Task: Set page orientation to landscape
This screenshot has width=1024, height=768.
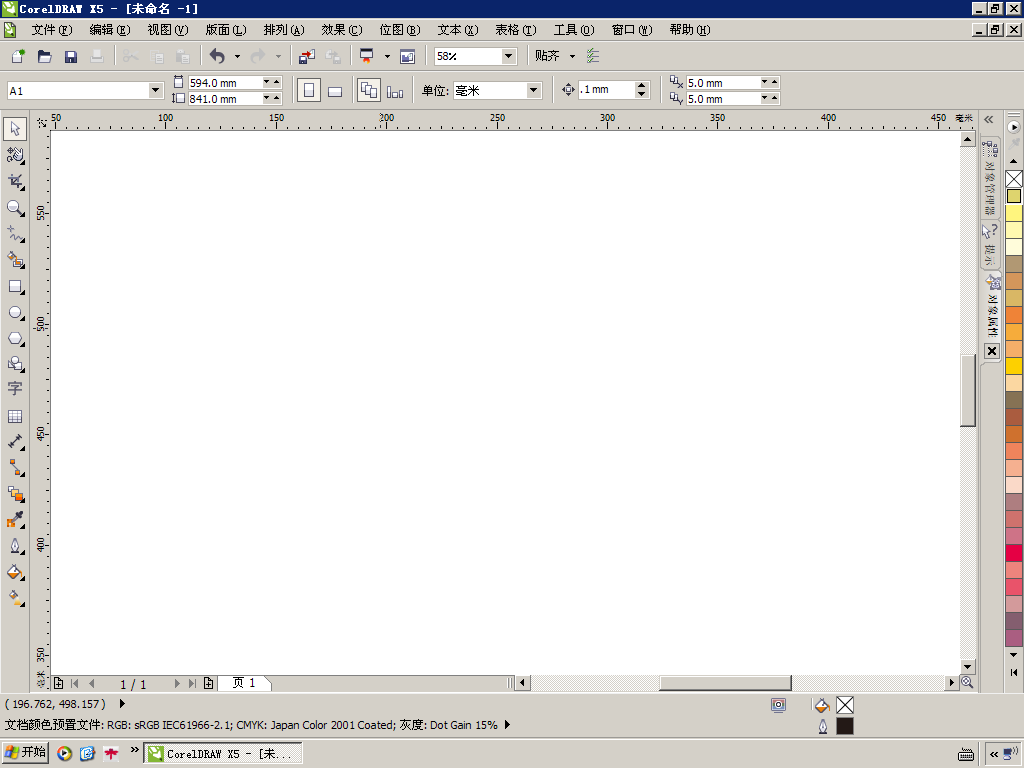Action: [x=335, y=91]
